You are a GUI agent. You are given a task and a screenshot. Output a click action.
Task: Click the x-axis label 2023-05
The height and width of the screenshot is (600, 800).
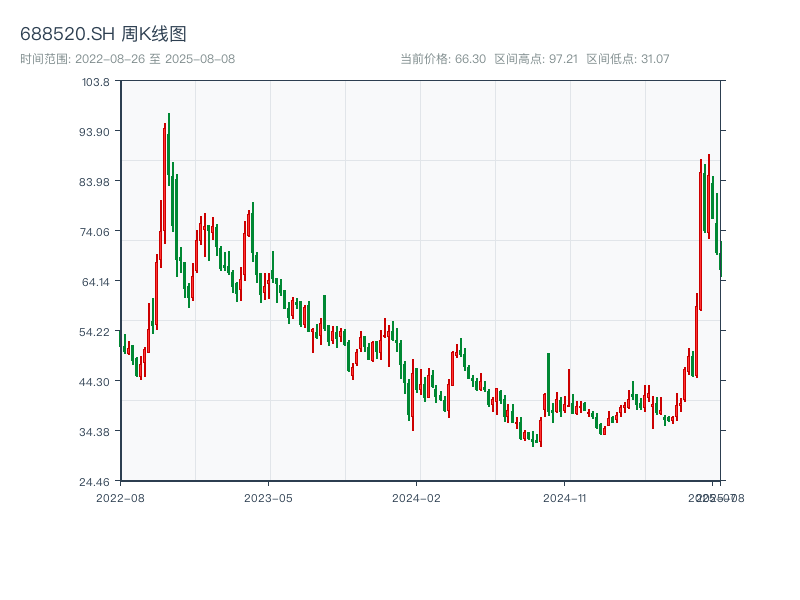coord(268,498)
